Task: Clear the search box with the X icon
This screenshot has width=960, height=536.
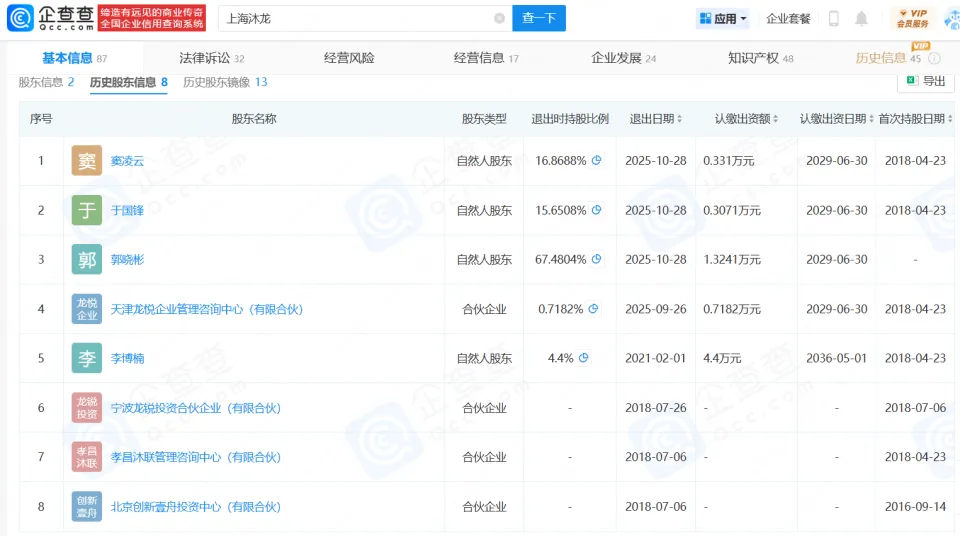Action: click(x=499, y=18)
